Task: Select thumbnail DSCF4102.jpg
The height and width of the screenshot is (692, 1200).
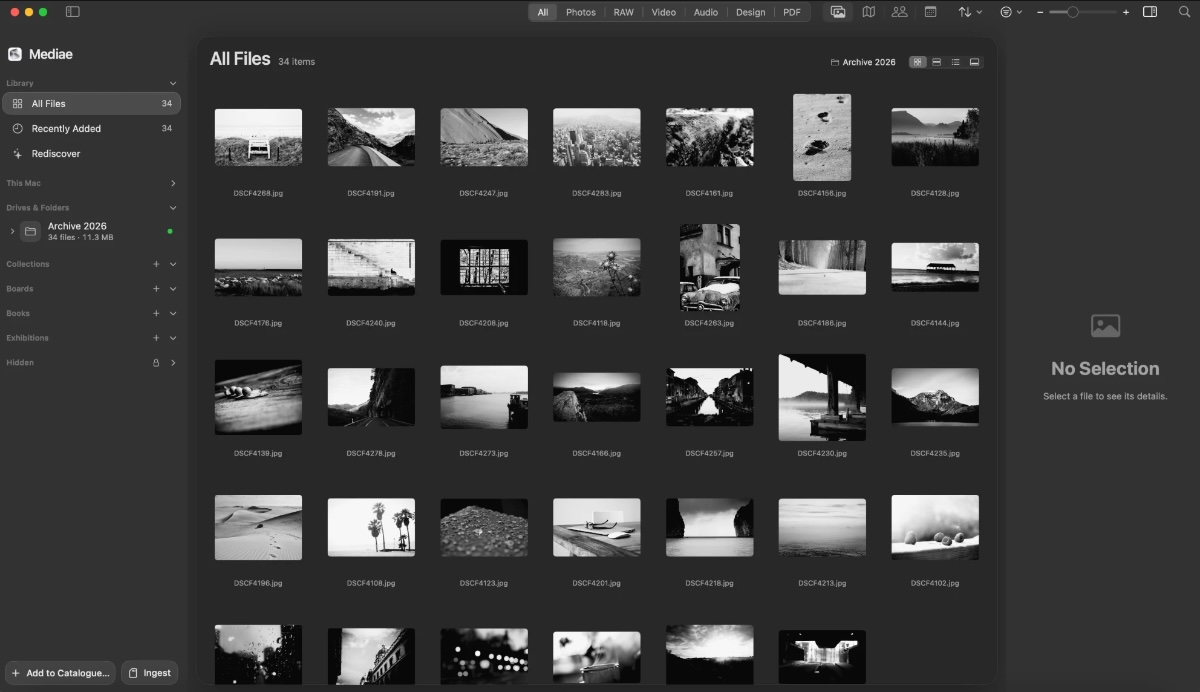Action: coord(935,527)
